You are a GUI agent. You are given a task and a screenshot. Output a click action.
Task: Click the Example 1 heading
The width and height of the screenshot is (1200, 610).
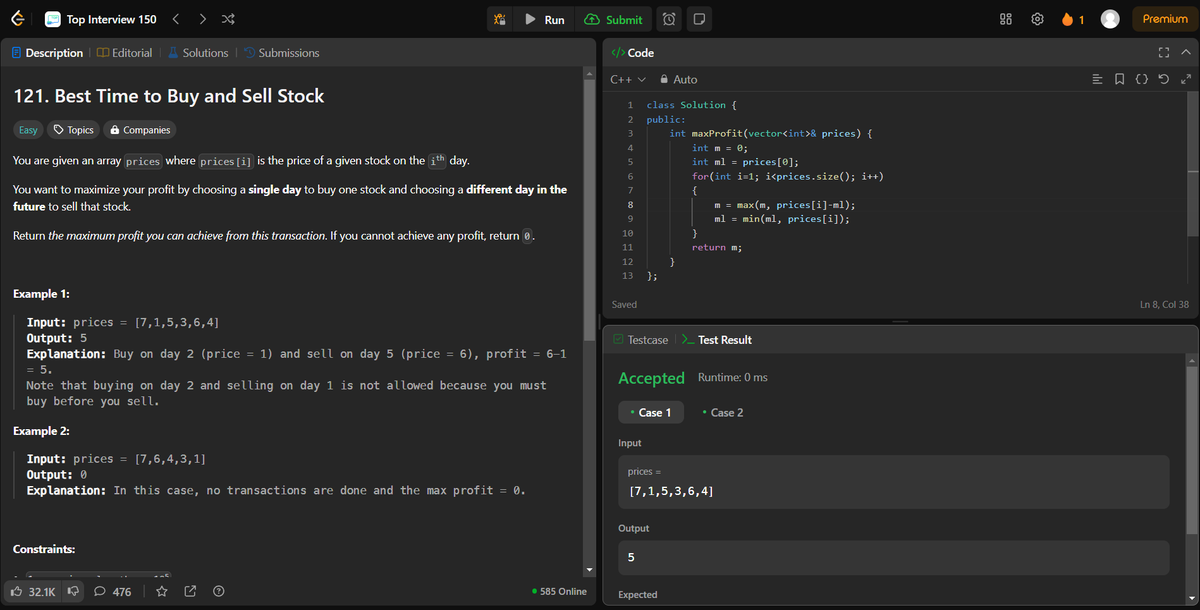click(41, 294)
